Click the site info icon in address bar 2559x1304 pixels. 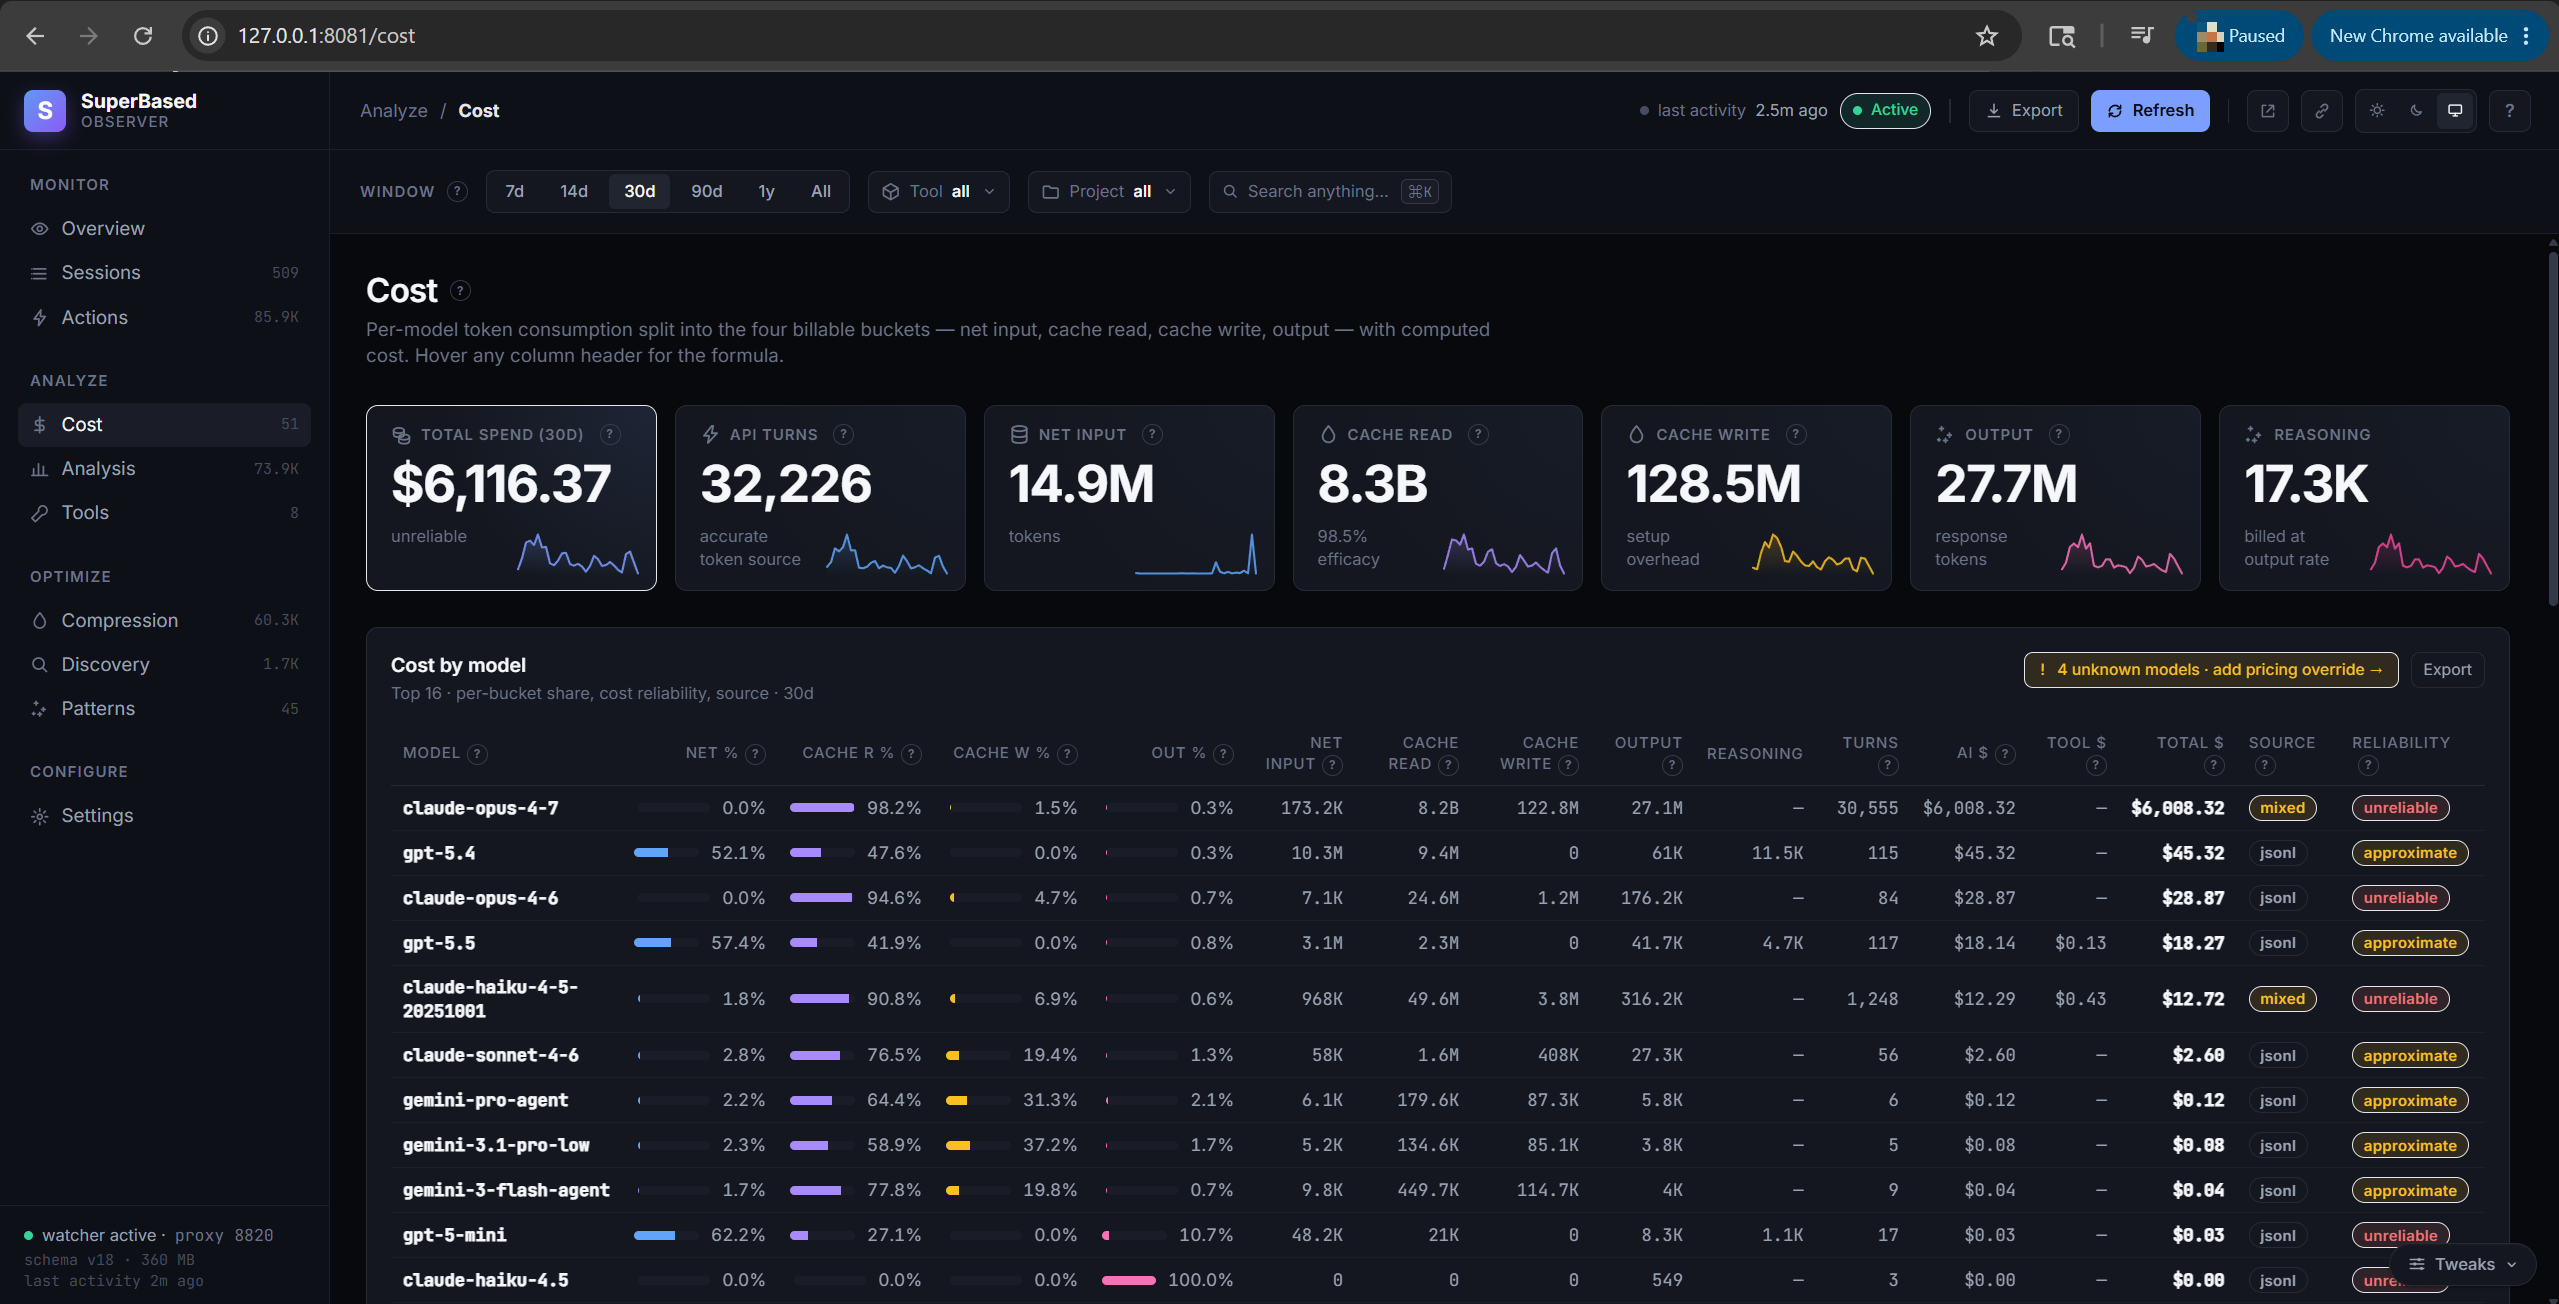point(208,36)
